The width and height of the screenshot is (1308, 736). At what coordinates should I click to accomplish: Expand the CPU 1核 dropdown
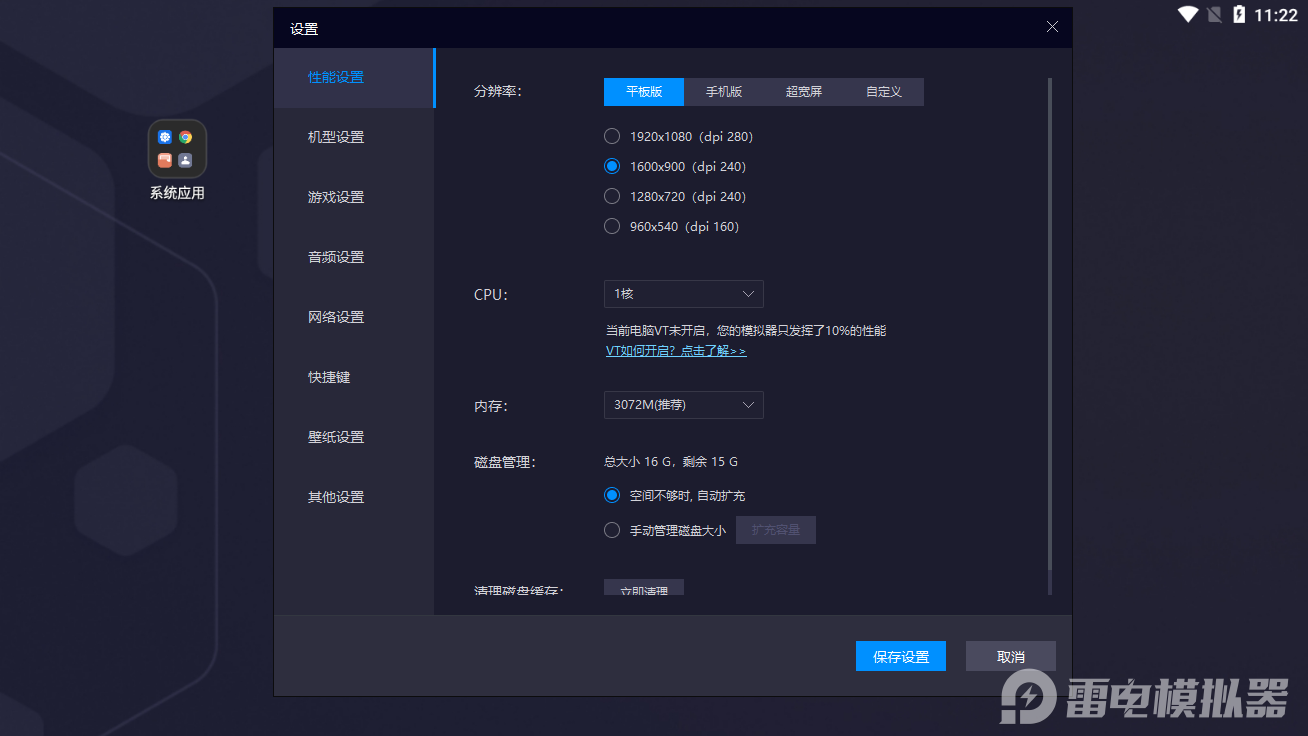click(x=684, y=294)
